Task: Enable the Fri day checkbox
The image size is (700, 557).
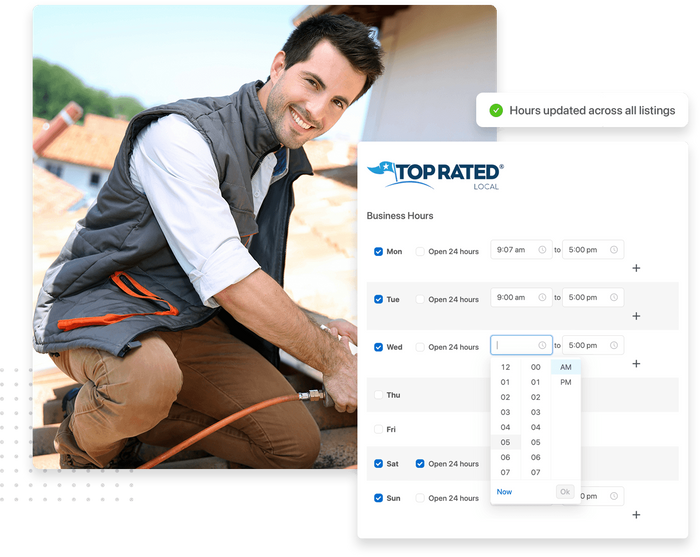Action: pyautogui.click(x=378, y=429)
